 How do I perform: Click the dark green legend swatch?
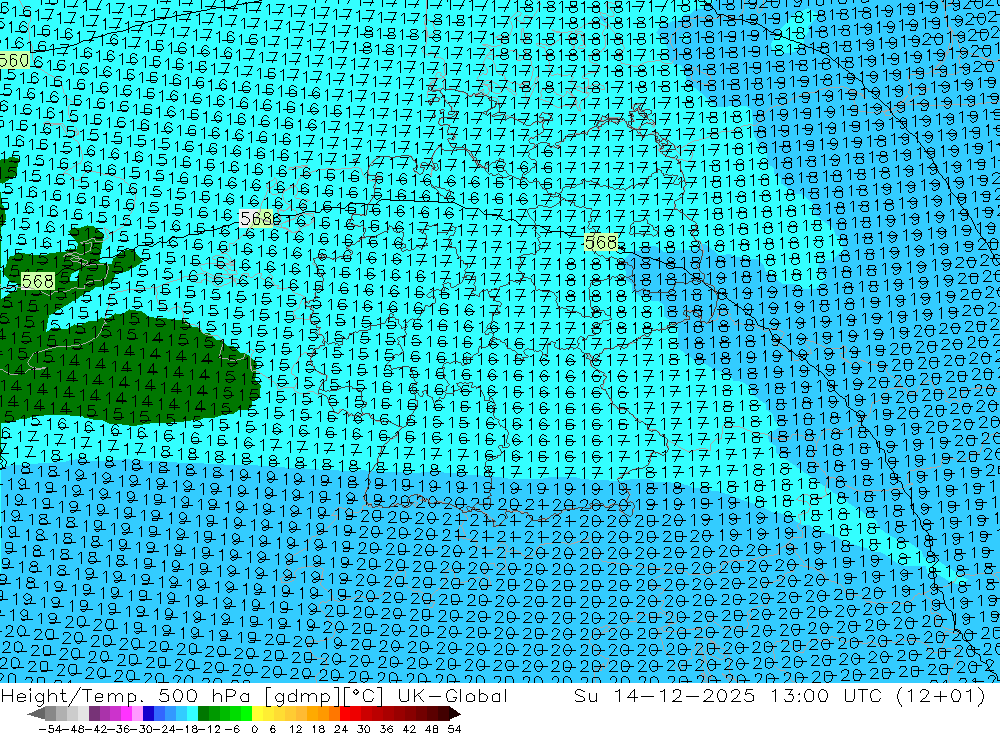pyautogui.click(x=203, y=713)
